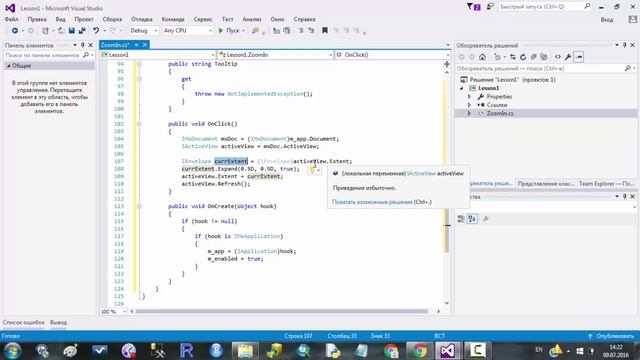Click the Save icon in the toolbar
This screenshot has height=360, width=640.
click(71, 31)
